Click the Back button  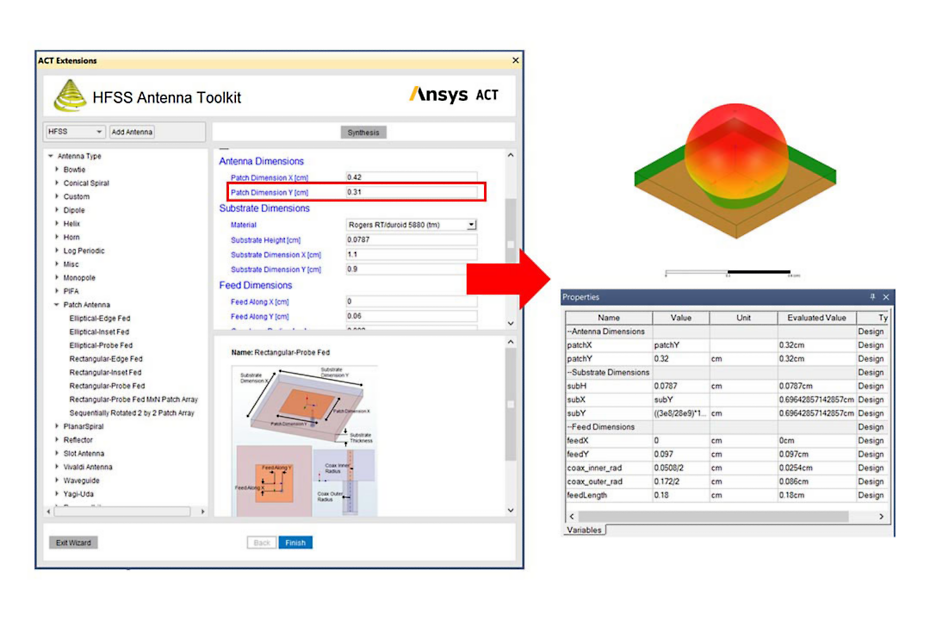pyautogui.click(x=262, y=543)
